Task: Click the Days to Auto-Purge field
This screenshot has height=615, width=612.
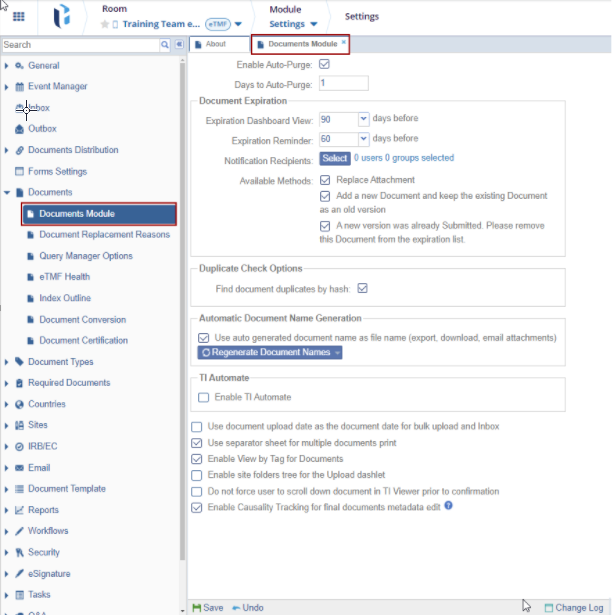Action: 343,83
